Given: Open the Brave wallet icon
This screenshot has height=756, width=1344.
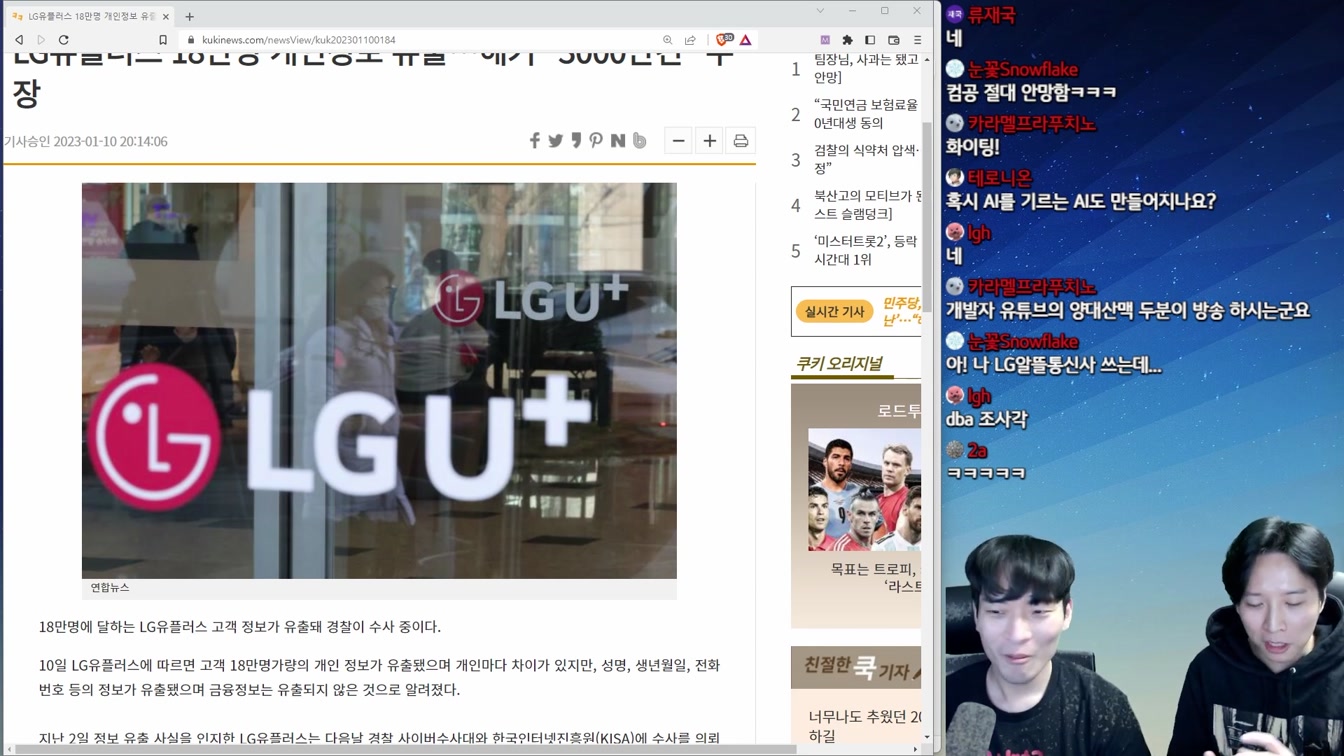Looking at the screenshot, I should click(894, 40).
